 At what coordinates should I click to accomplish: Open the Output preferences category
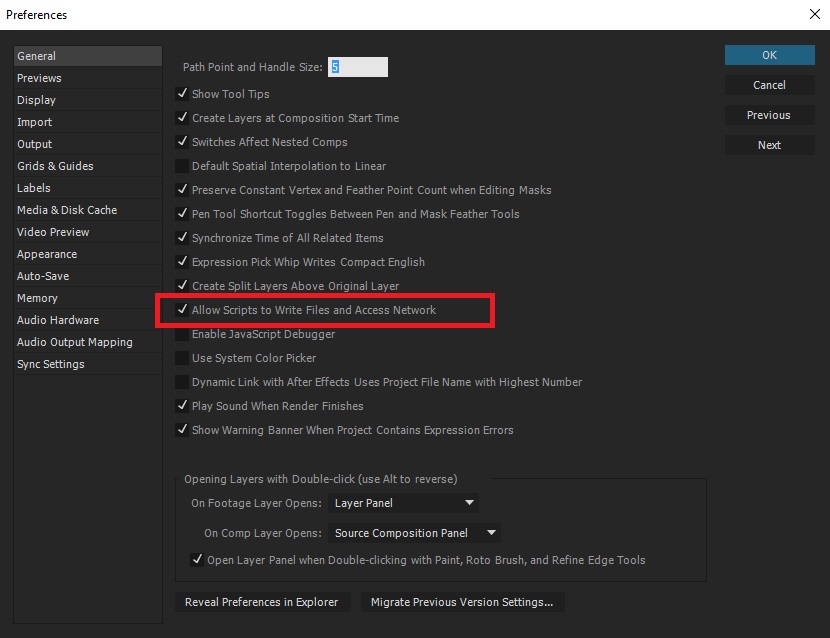[x=88, y=144]
